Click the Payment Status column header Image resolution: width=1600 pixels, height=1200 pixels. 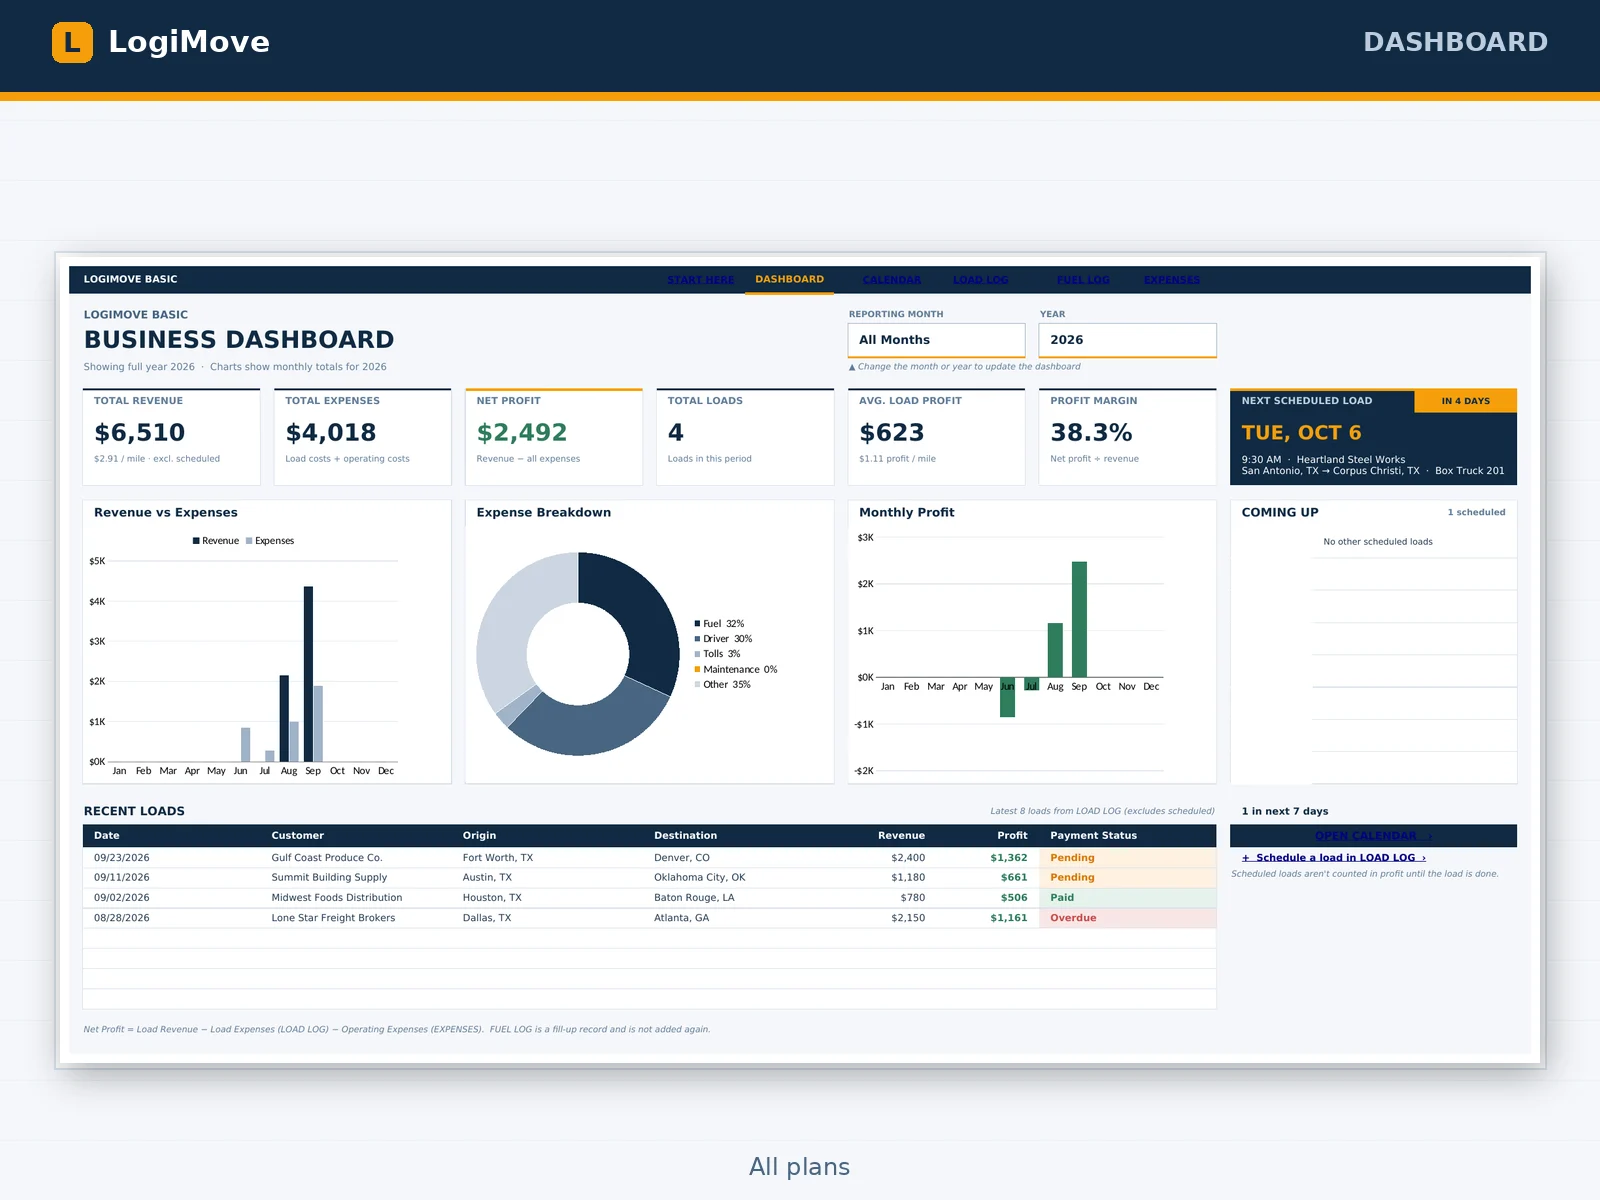(1093, 836)
